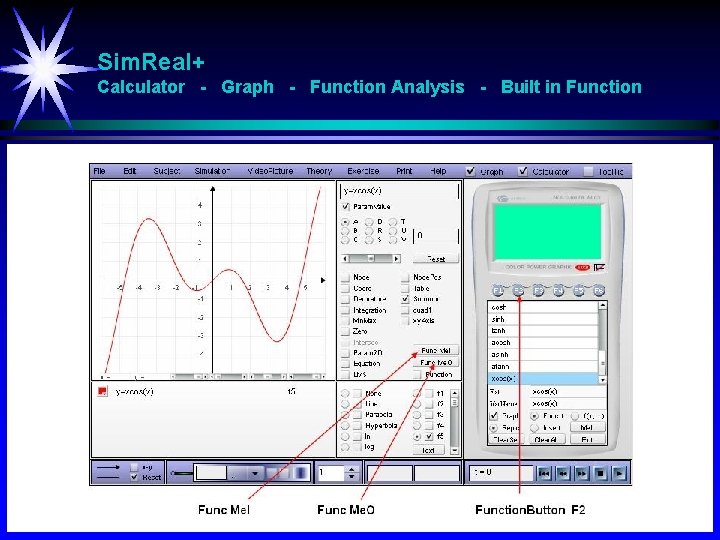
Task: Click scroll-down arrow of f1-f5 list
Action: [454, 451]
